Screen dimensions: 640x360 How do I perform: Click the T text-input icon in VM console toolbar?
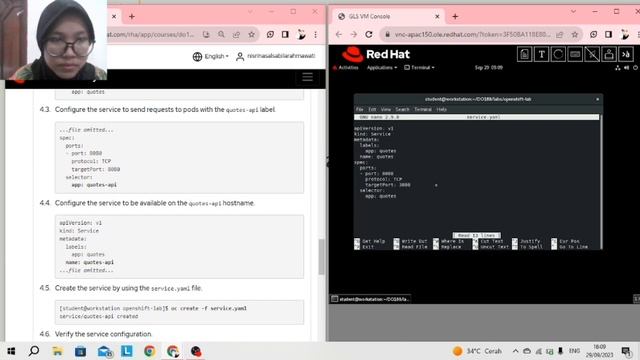click(x=541, y=54)
